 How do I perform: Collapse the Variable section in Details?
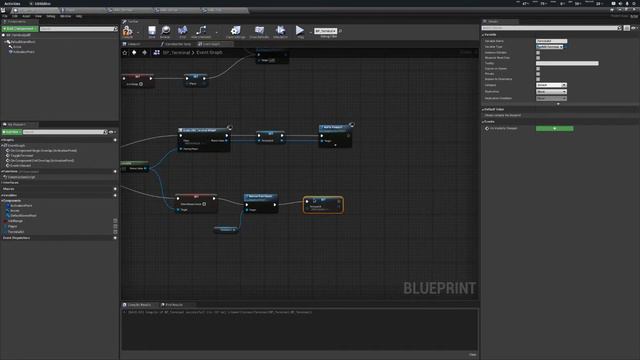[x=483, y=35]
